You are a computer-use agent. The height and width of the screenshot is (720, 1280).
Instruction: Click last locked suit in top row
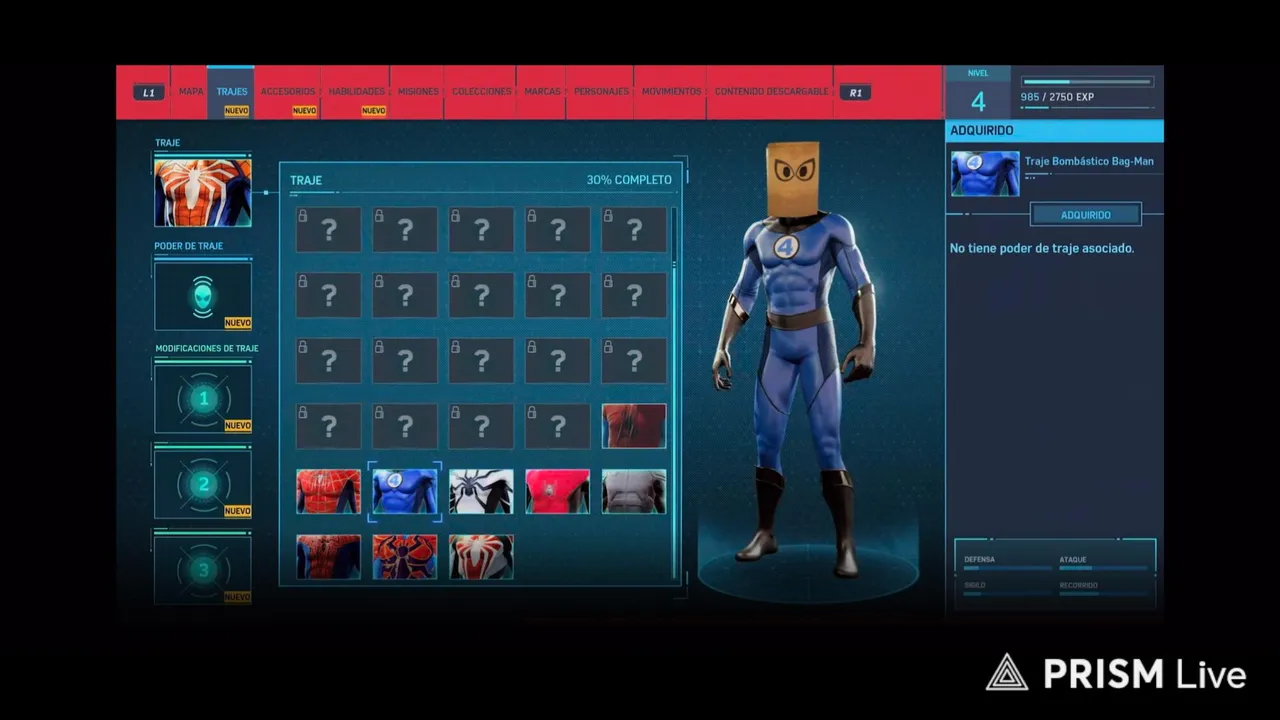(634, 230)
